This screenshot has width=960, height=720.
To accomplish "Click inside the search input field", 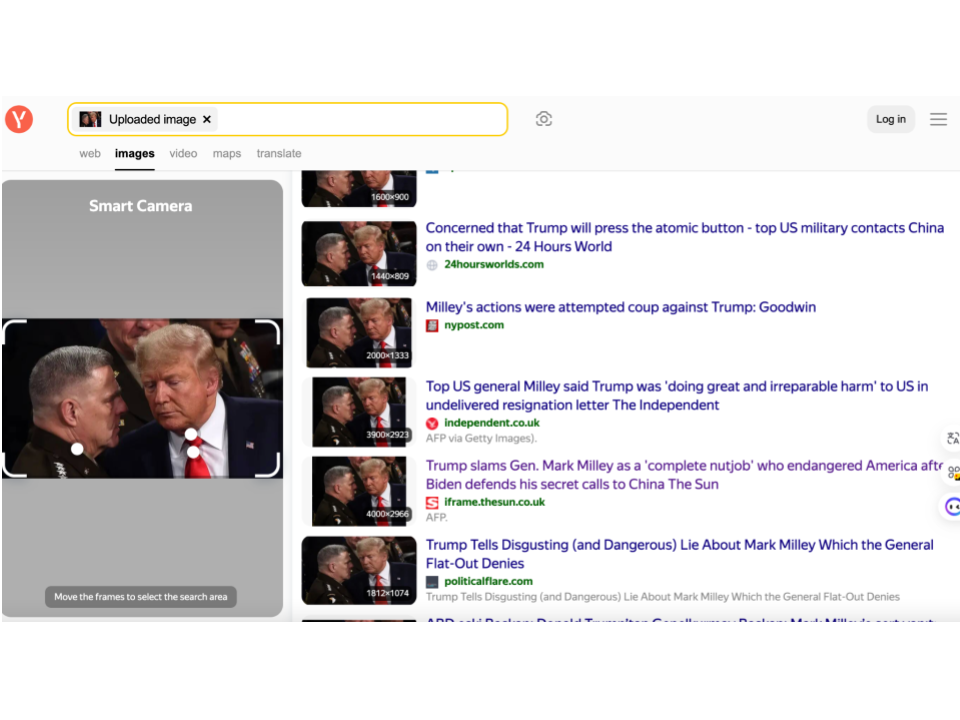I will pos(360,119).
